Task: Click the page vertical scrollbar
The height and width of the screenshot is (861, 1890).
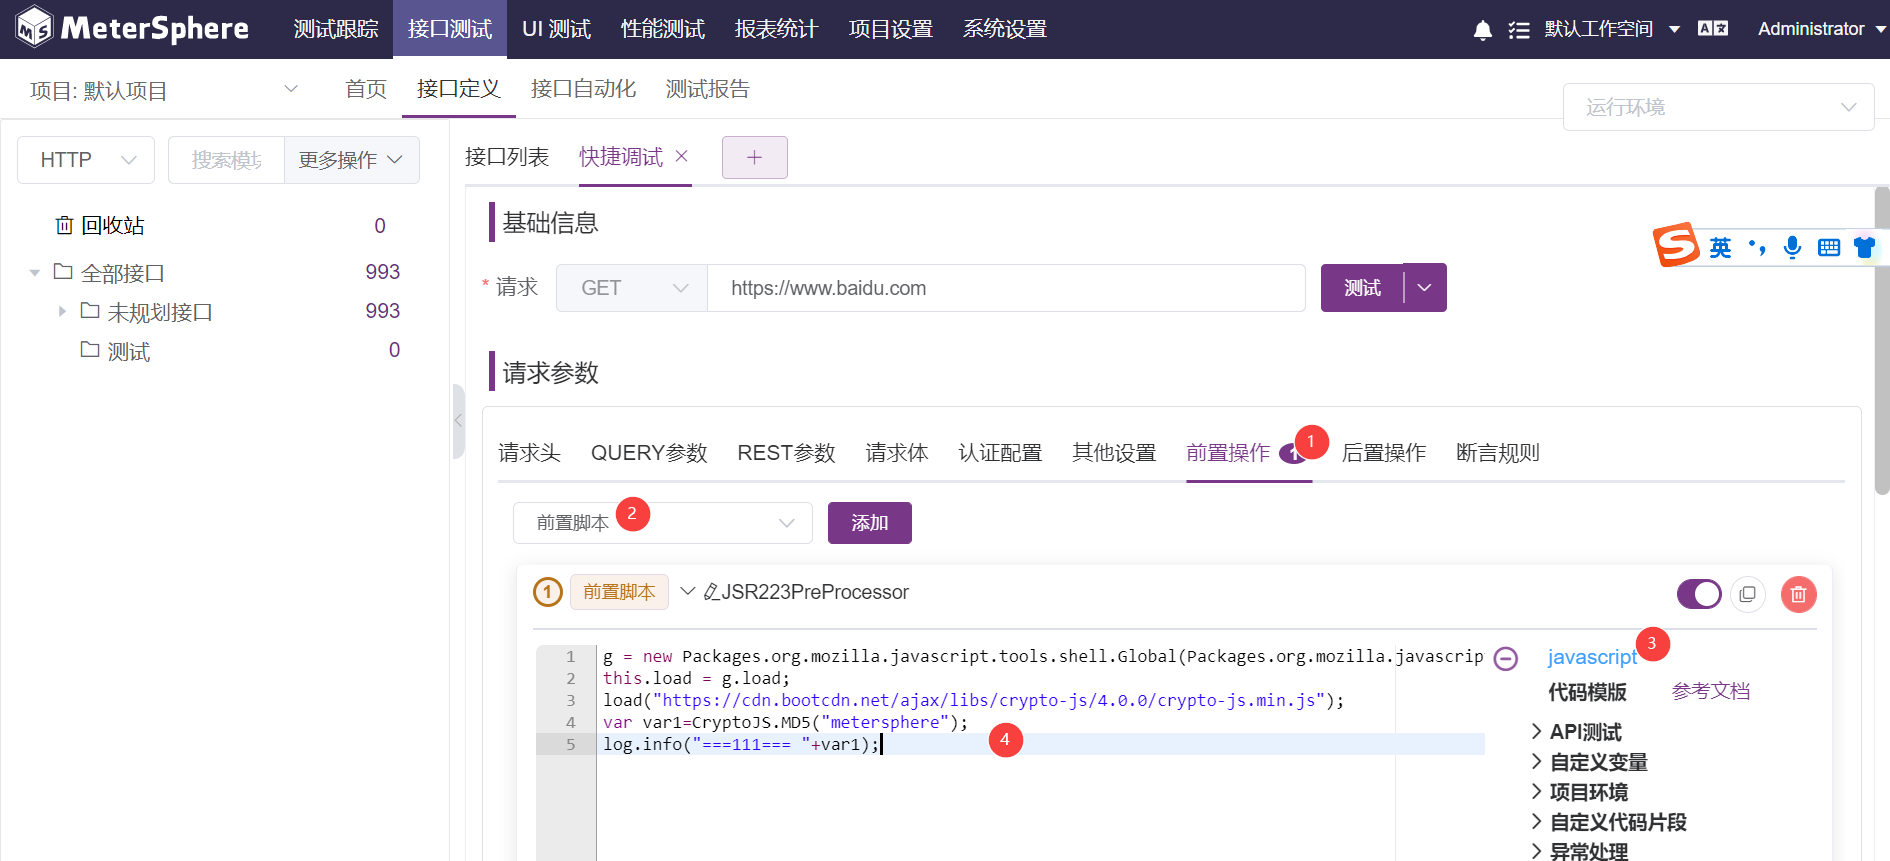Action: [x=1882, y=340]
